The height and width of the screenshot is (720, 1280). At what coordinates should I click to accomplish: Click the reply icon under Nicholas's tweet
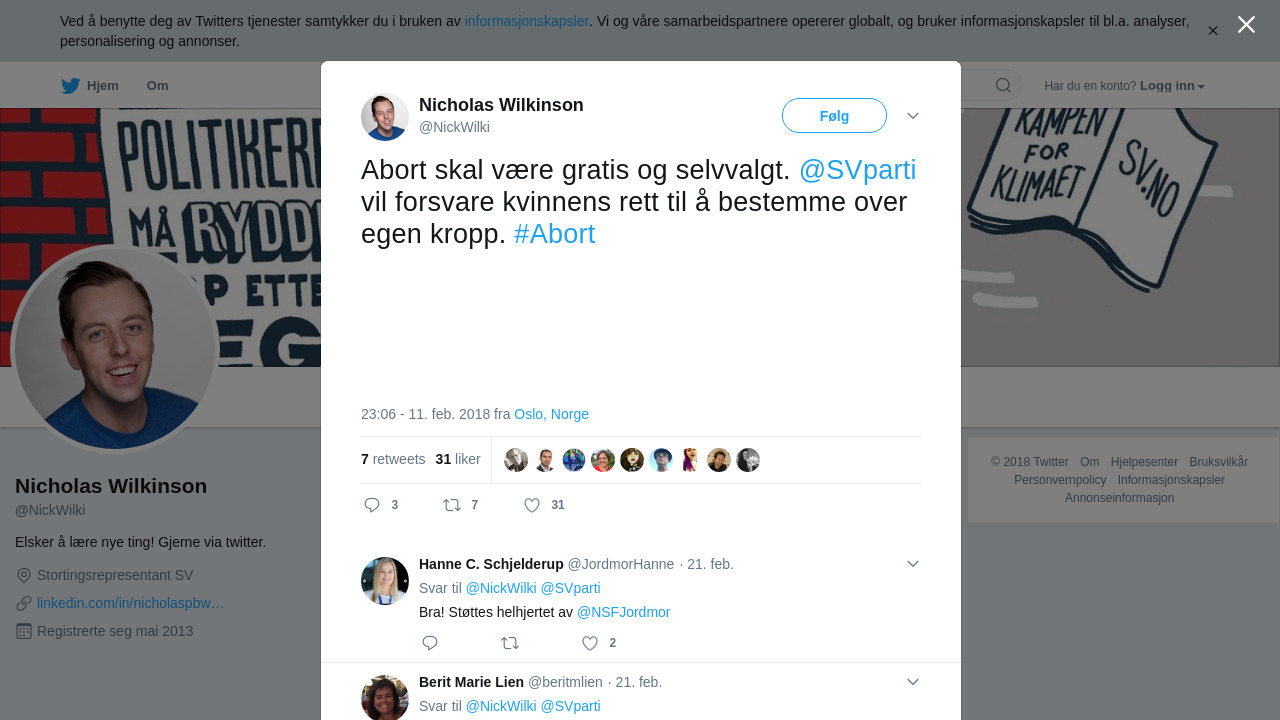click(372, 505)
